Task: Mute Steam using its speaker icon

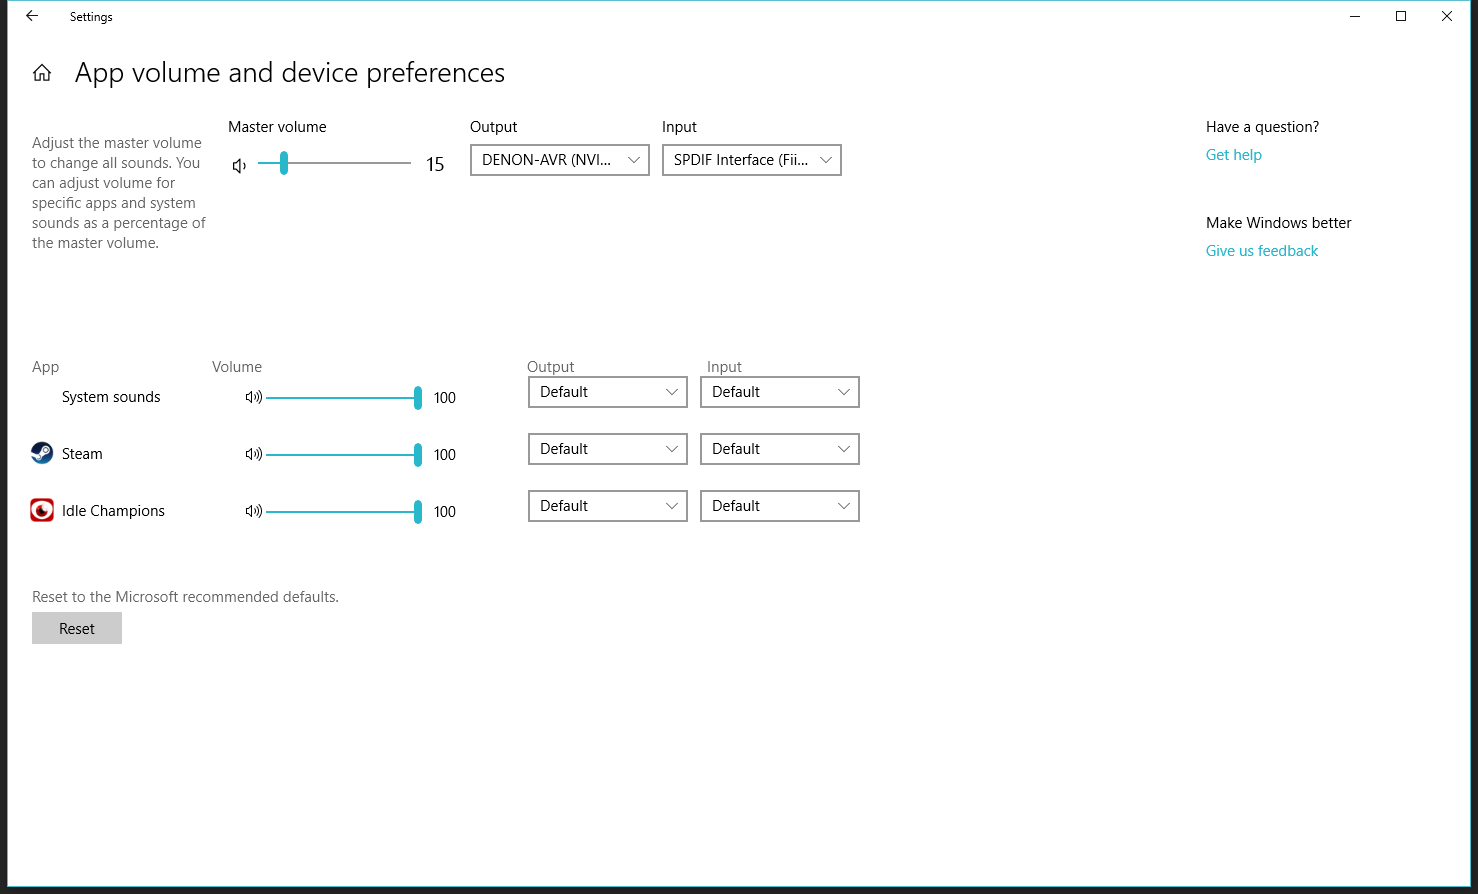Action: click(254, 454)
